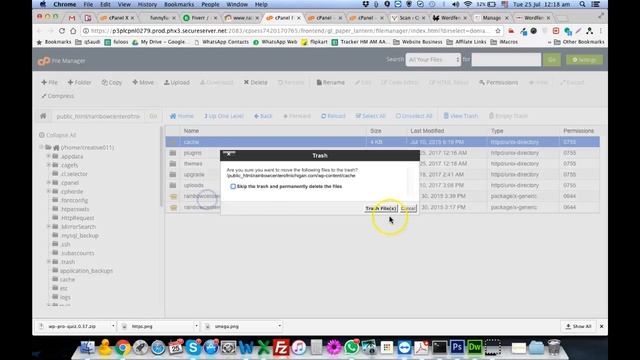Create a new folder with +Folder
The image size is (640, 360).
coord(79,82)
